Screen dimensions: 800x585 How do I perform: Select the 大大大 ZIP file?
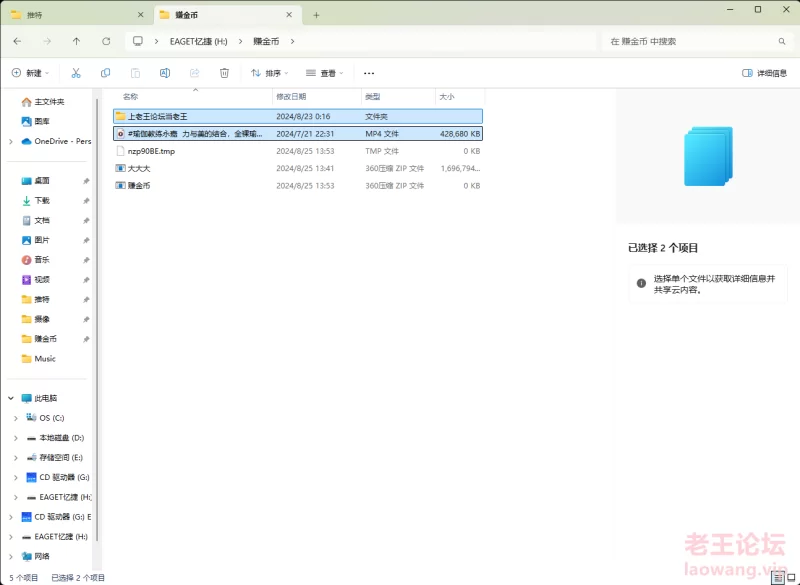(139, 168)
